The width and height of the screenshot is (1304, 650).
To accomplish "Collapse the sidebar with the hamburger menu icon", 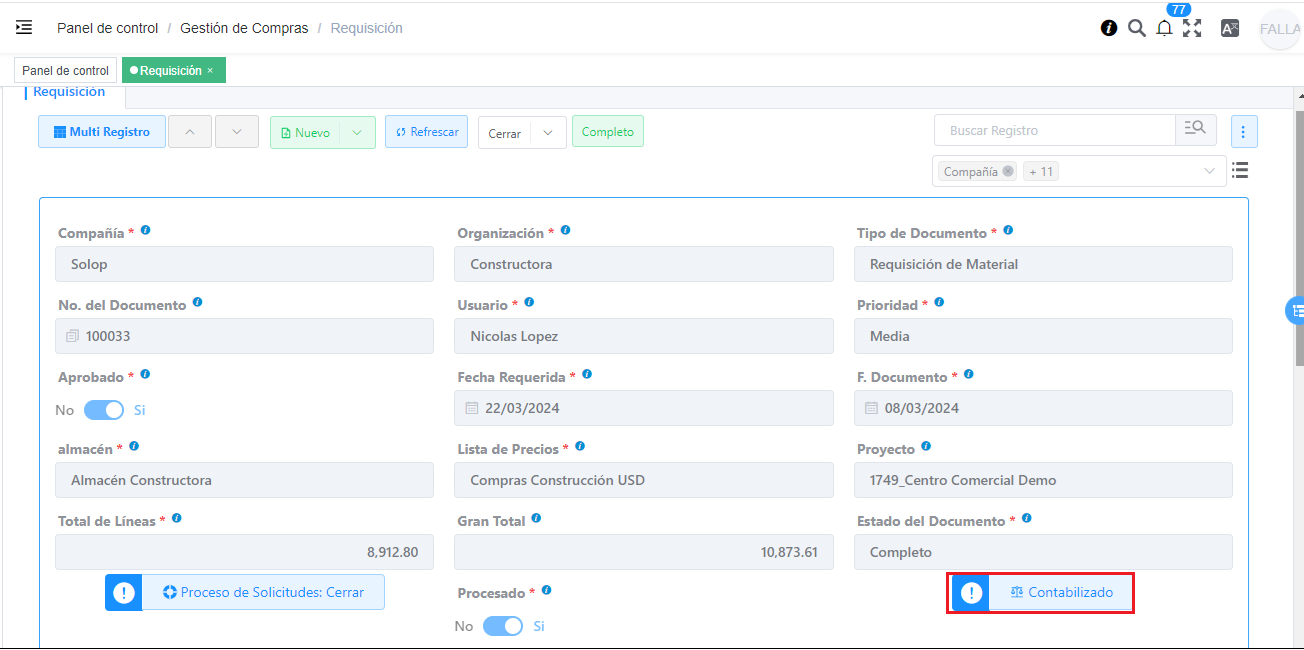I will [24, 28].
